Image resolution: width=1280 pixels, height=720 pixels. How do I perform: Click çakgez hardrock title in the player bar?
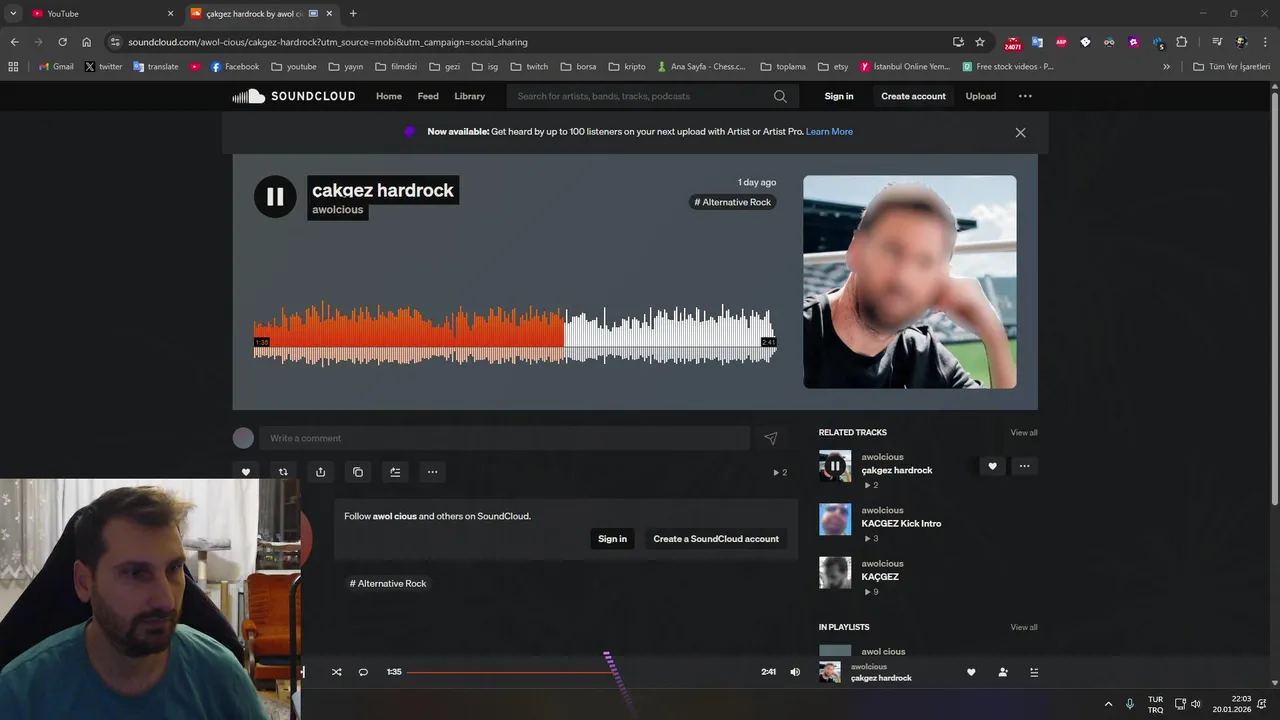tap(881, 678)
